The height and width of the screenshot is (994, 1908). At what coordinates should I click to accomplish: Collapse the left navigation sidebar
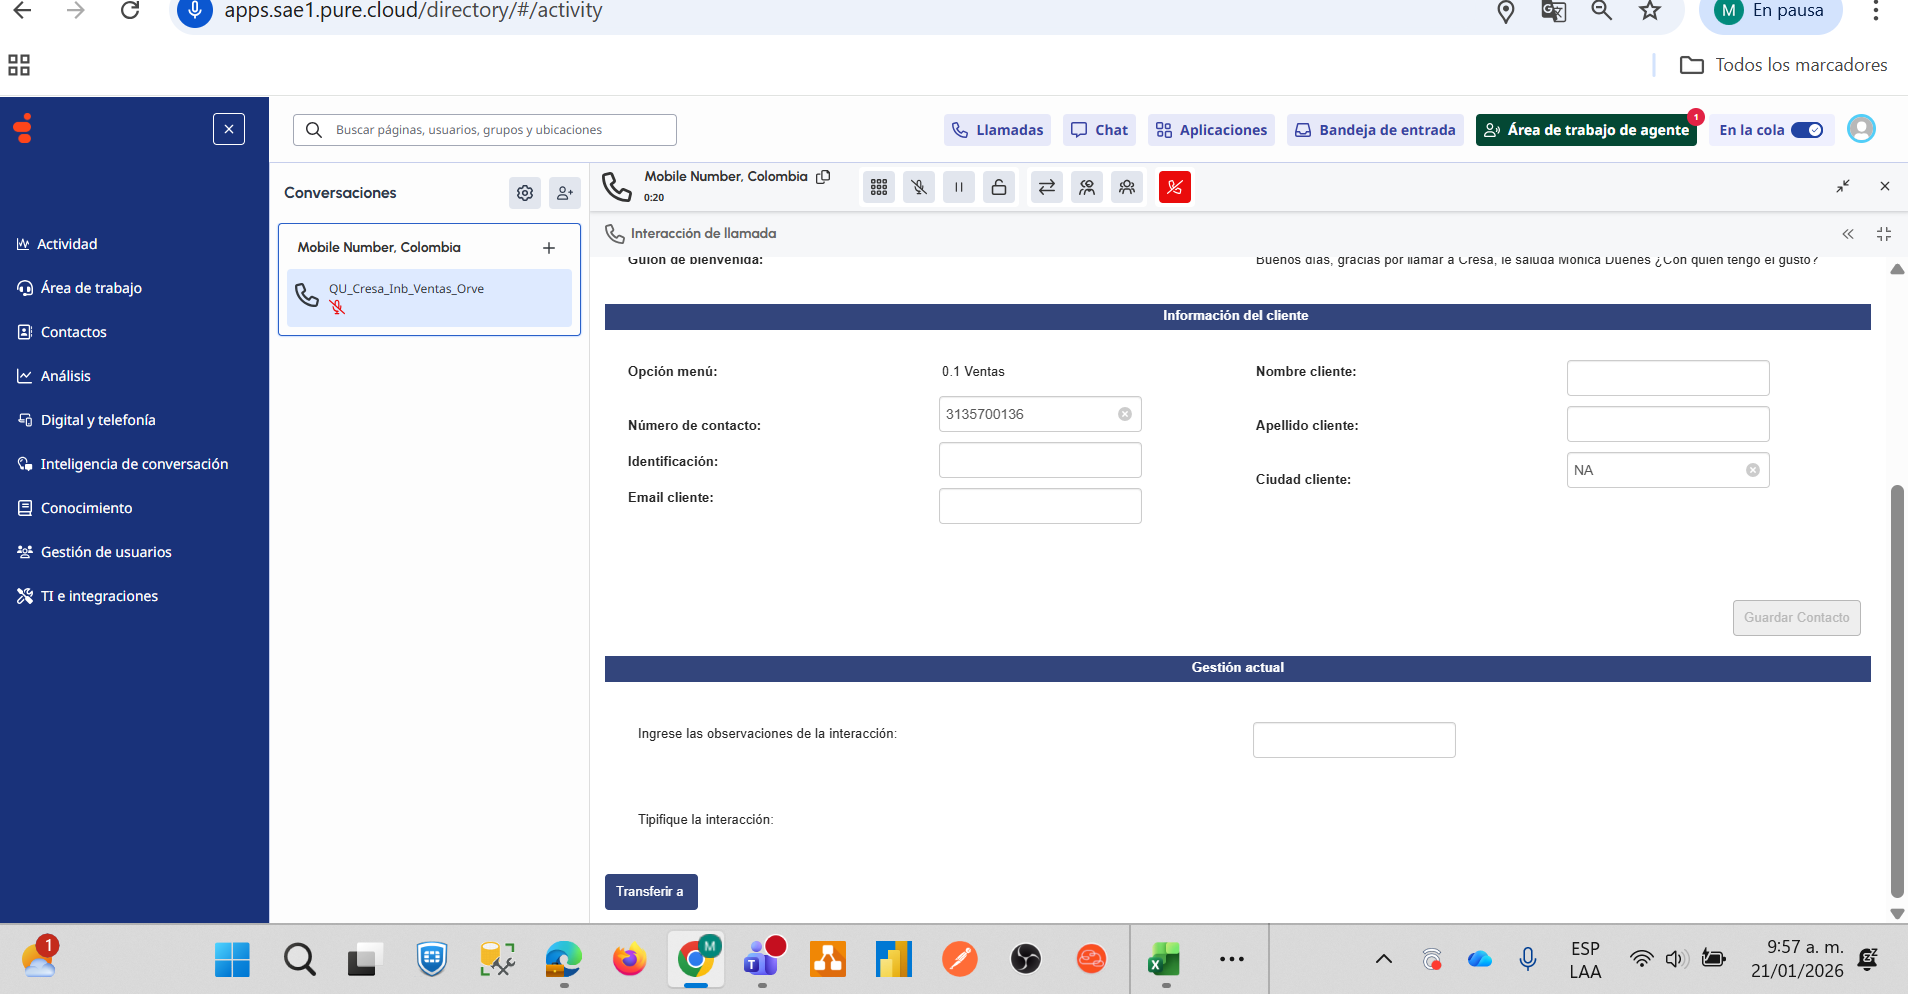(x=229, y=129)
